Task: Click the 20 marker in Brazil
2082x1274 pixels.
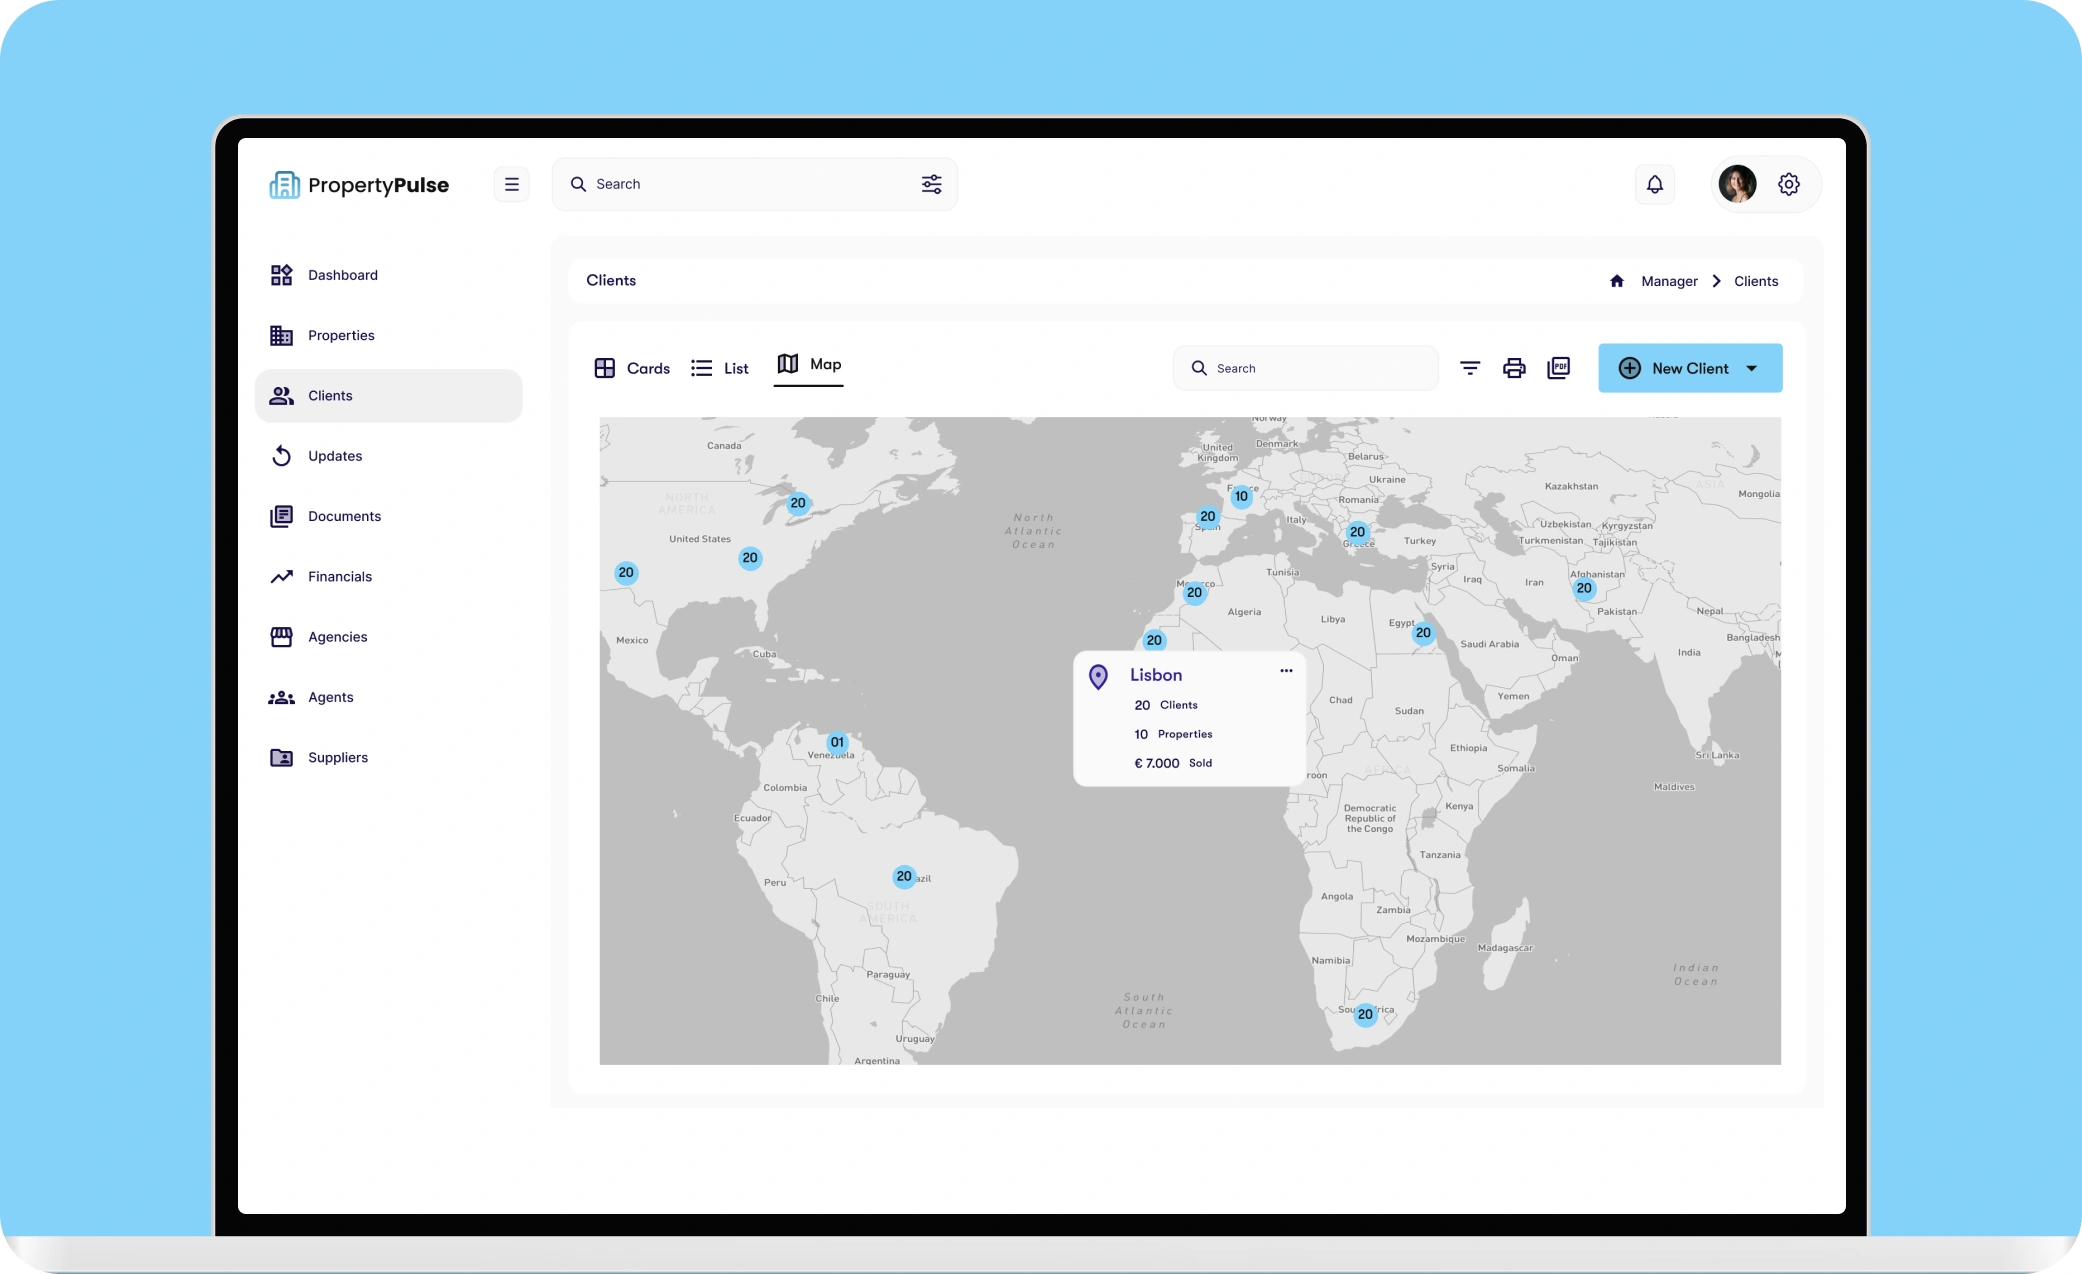Action: pyautogui.click(x=904, y=876)
